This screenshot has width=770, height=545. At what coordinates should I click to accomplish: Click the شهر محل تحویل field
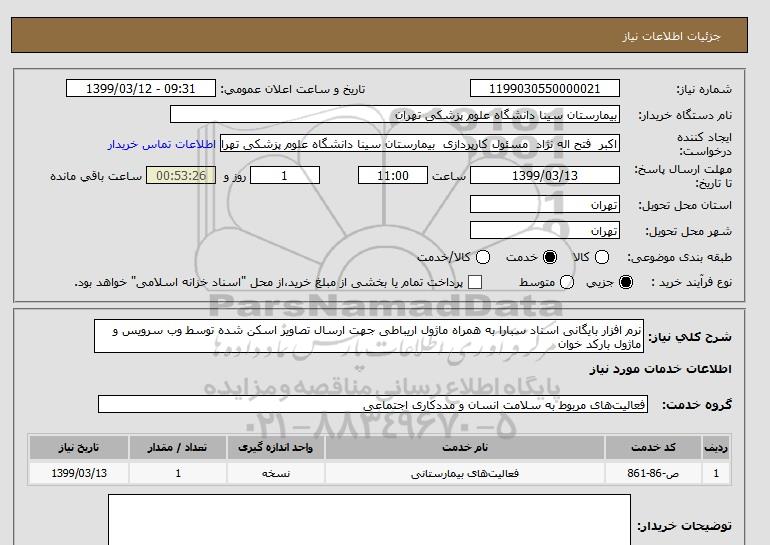point(545,230)
